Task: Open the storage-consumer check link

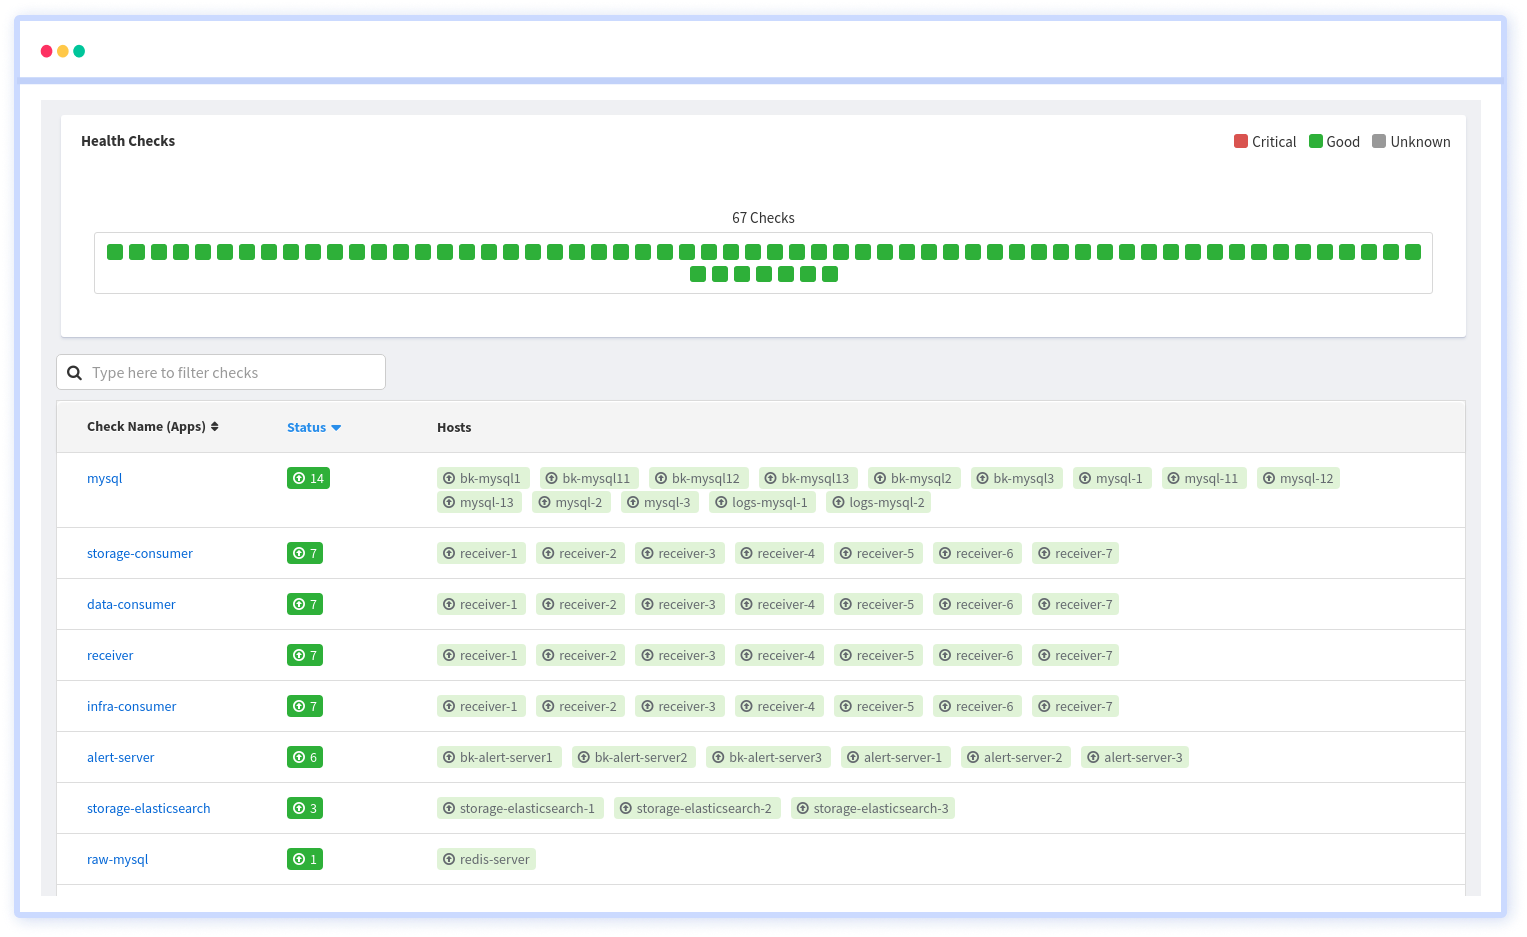Action: tap(140, 554)
